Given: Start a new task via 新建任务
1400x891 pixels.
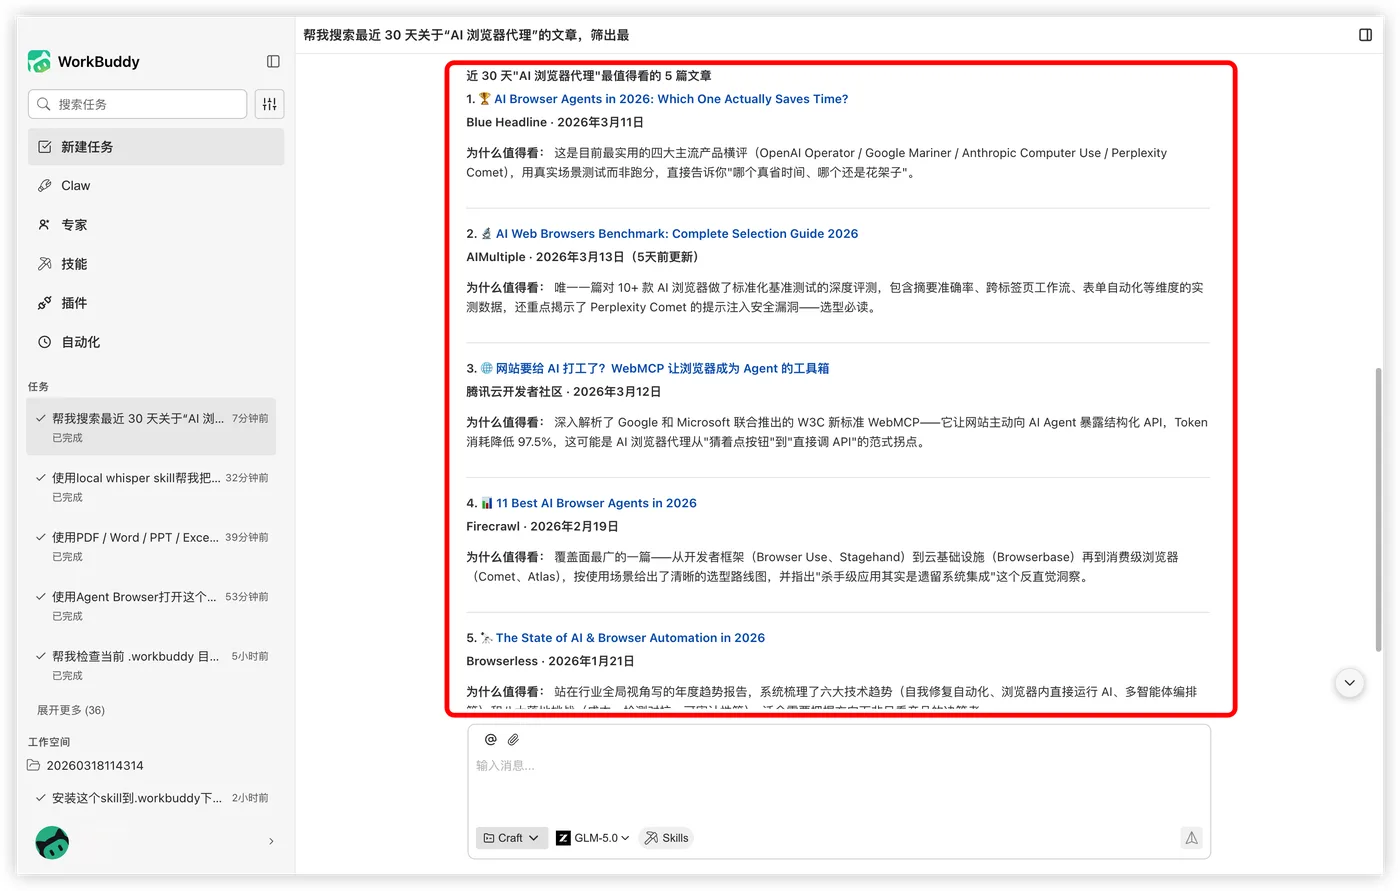Looking at the screenshot, I should [156, 147].
